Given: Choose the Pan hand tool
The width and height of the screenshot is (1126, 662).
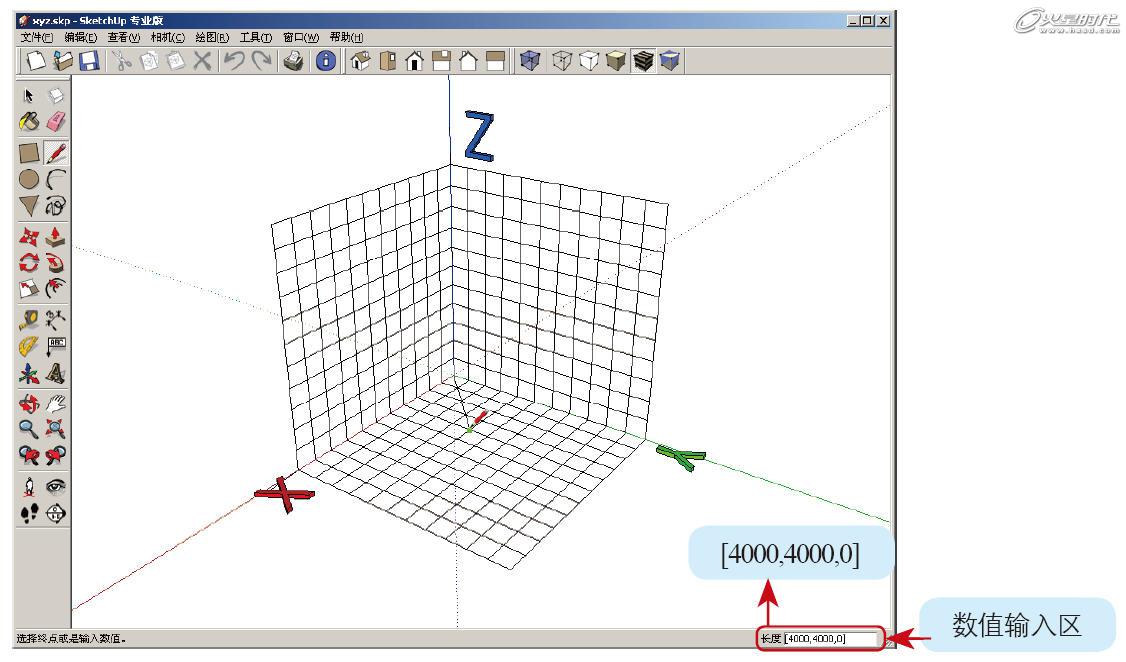Looking at the screenshot, I should pos(56,403).
